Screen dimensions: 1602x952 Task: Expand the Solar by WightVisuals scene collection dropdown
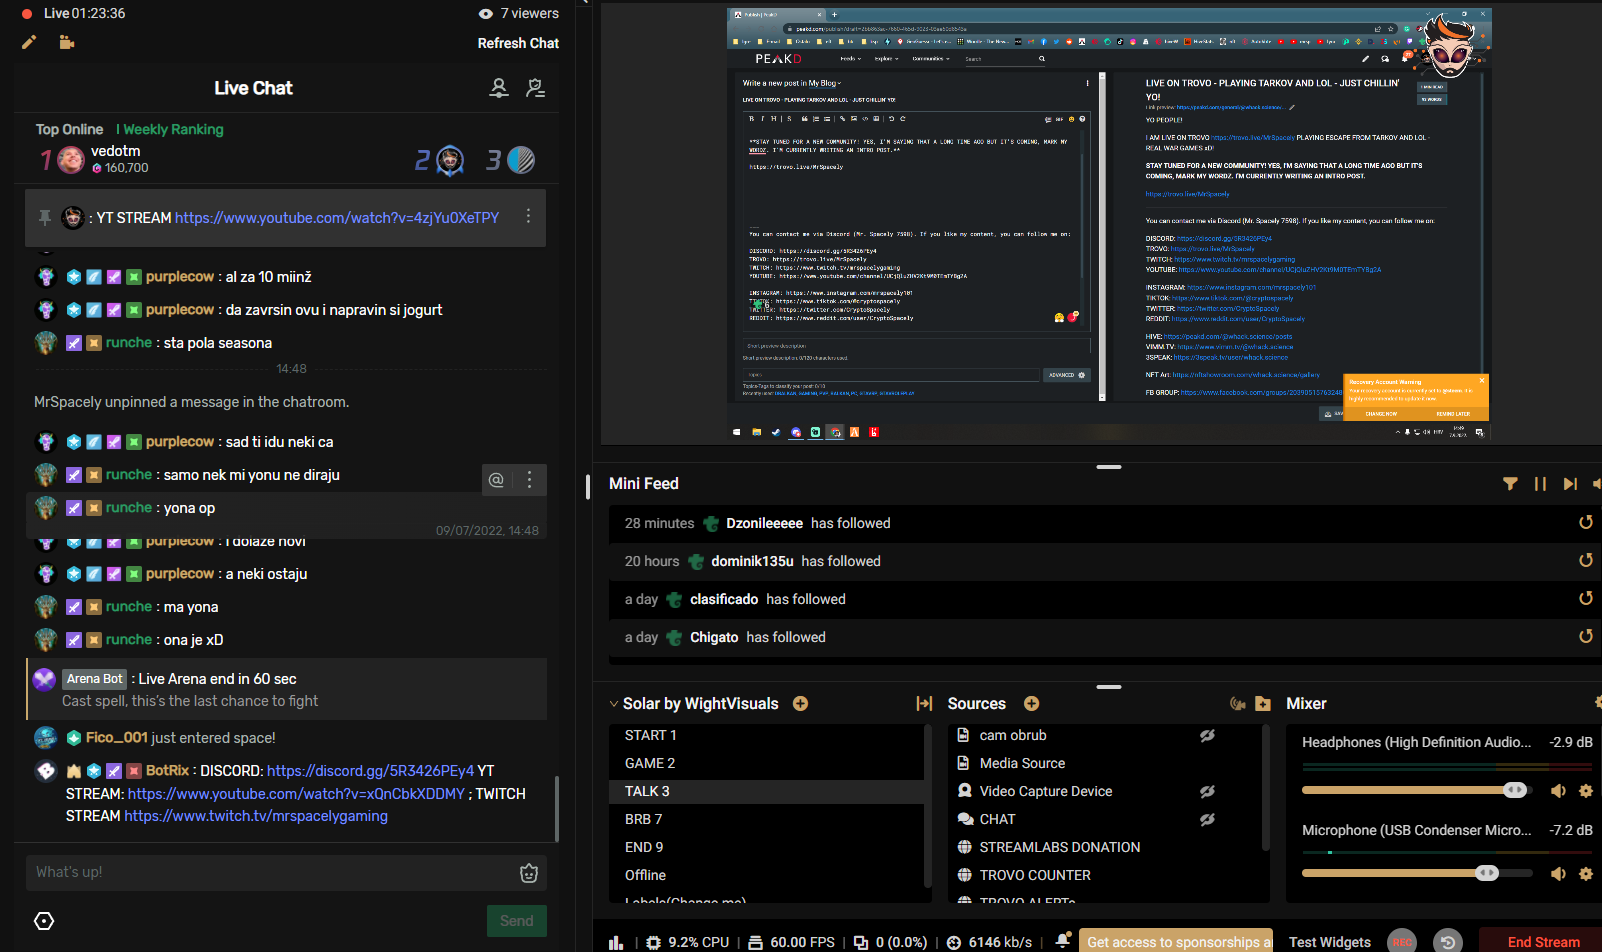pyautogui.click(x=614, y=704)
